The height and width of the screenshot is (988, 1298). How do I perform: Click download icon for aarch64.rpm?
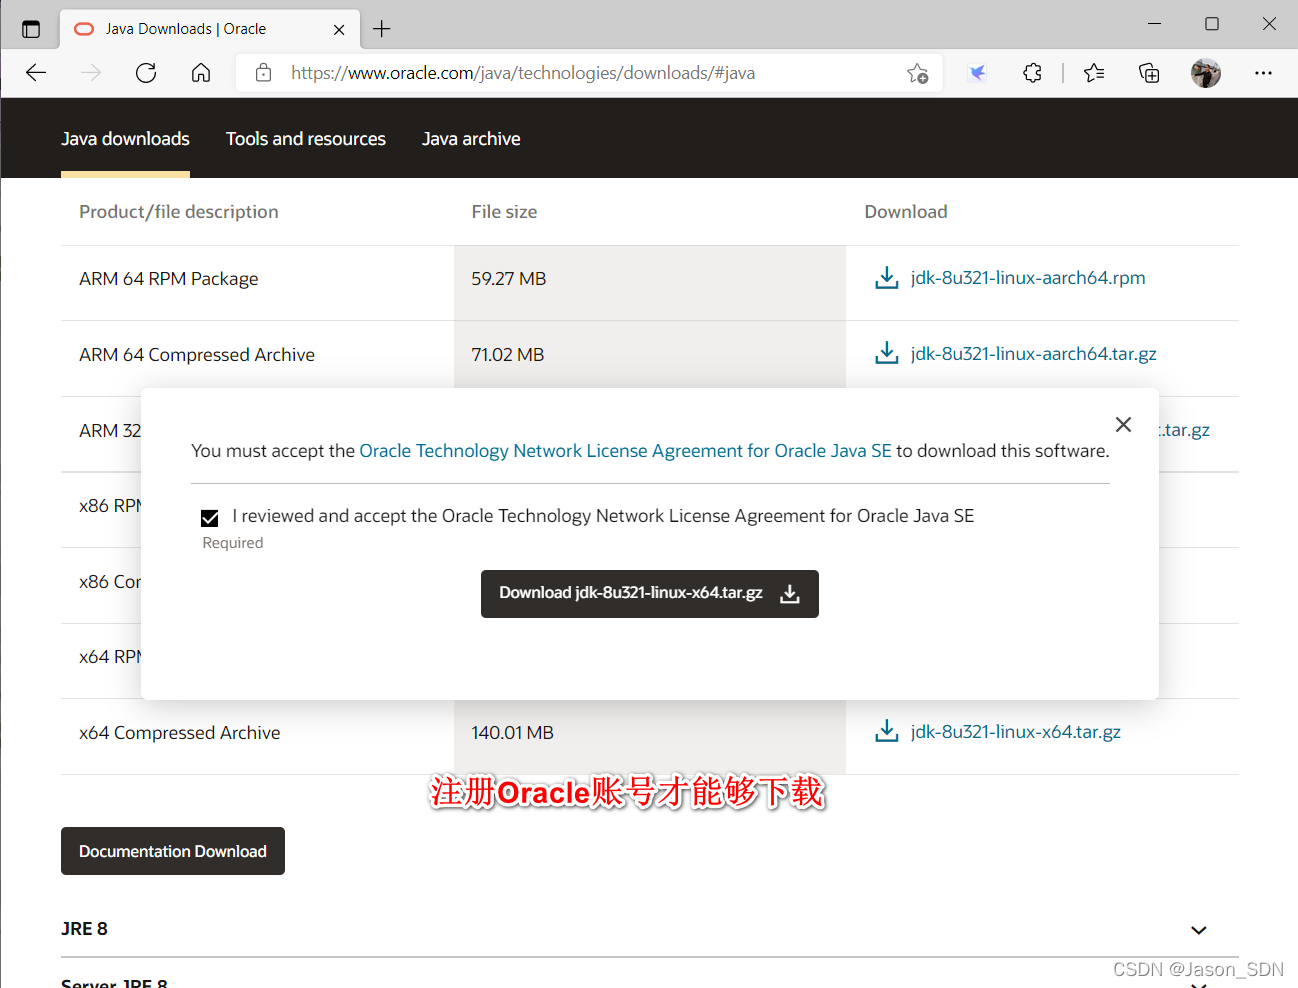pos(887,278)
